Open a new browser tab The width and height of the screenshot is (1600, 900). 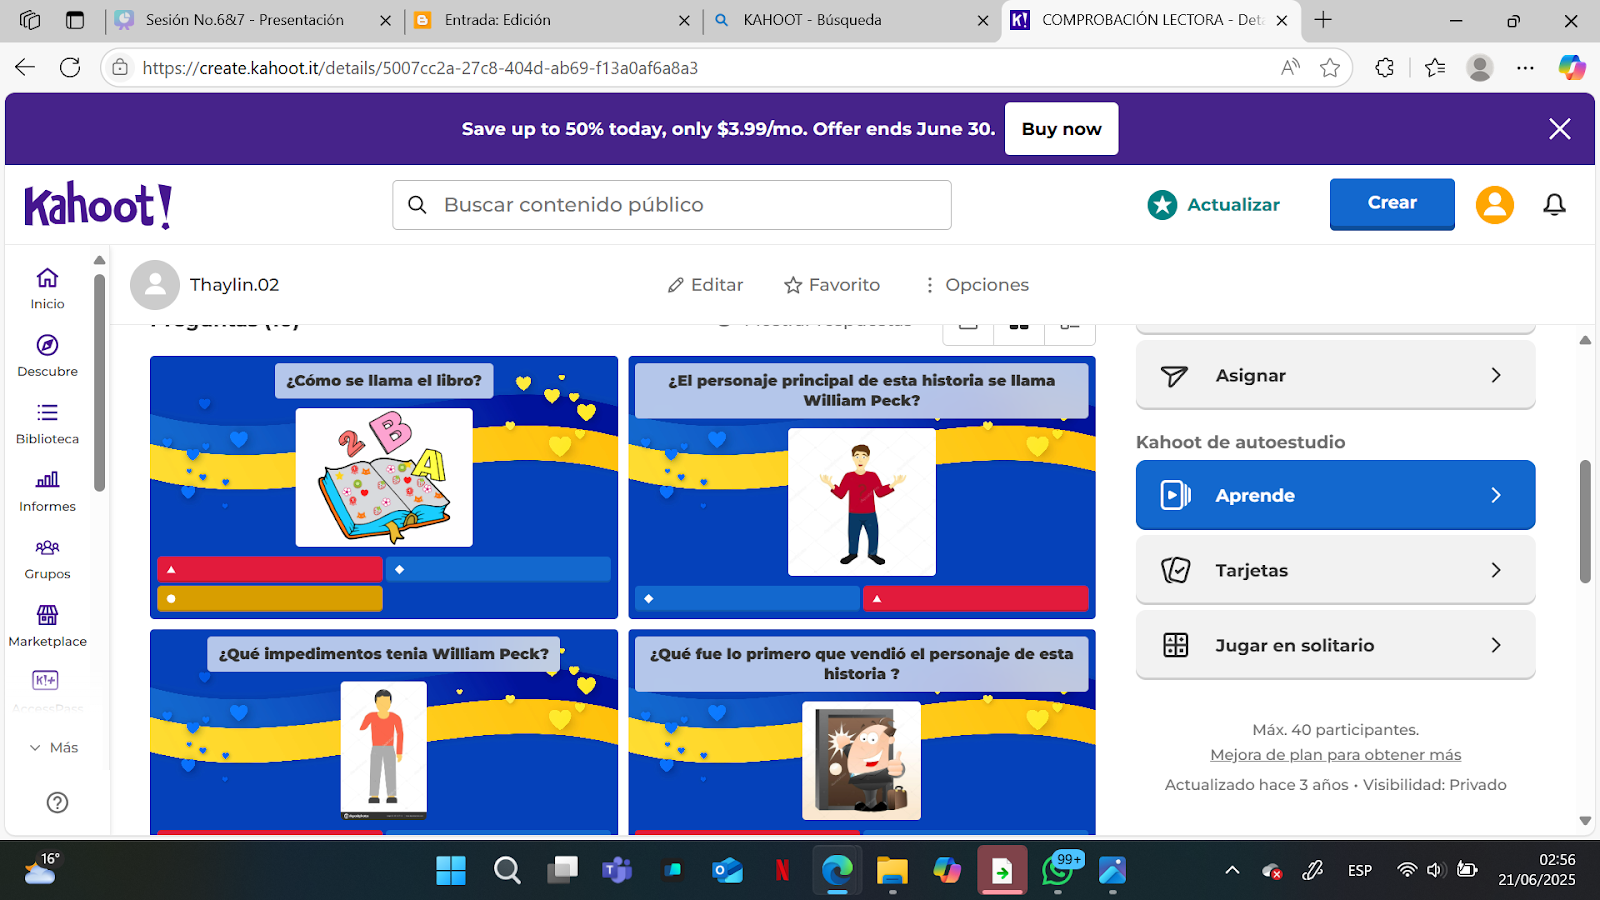pos(1323,20)
